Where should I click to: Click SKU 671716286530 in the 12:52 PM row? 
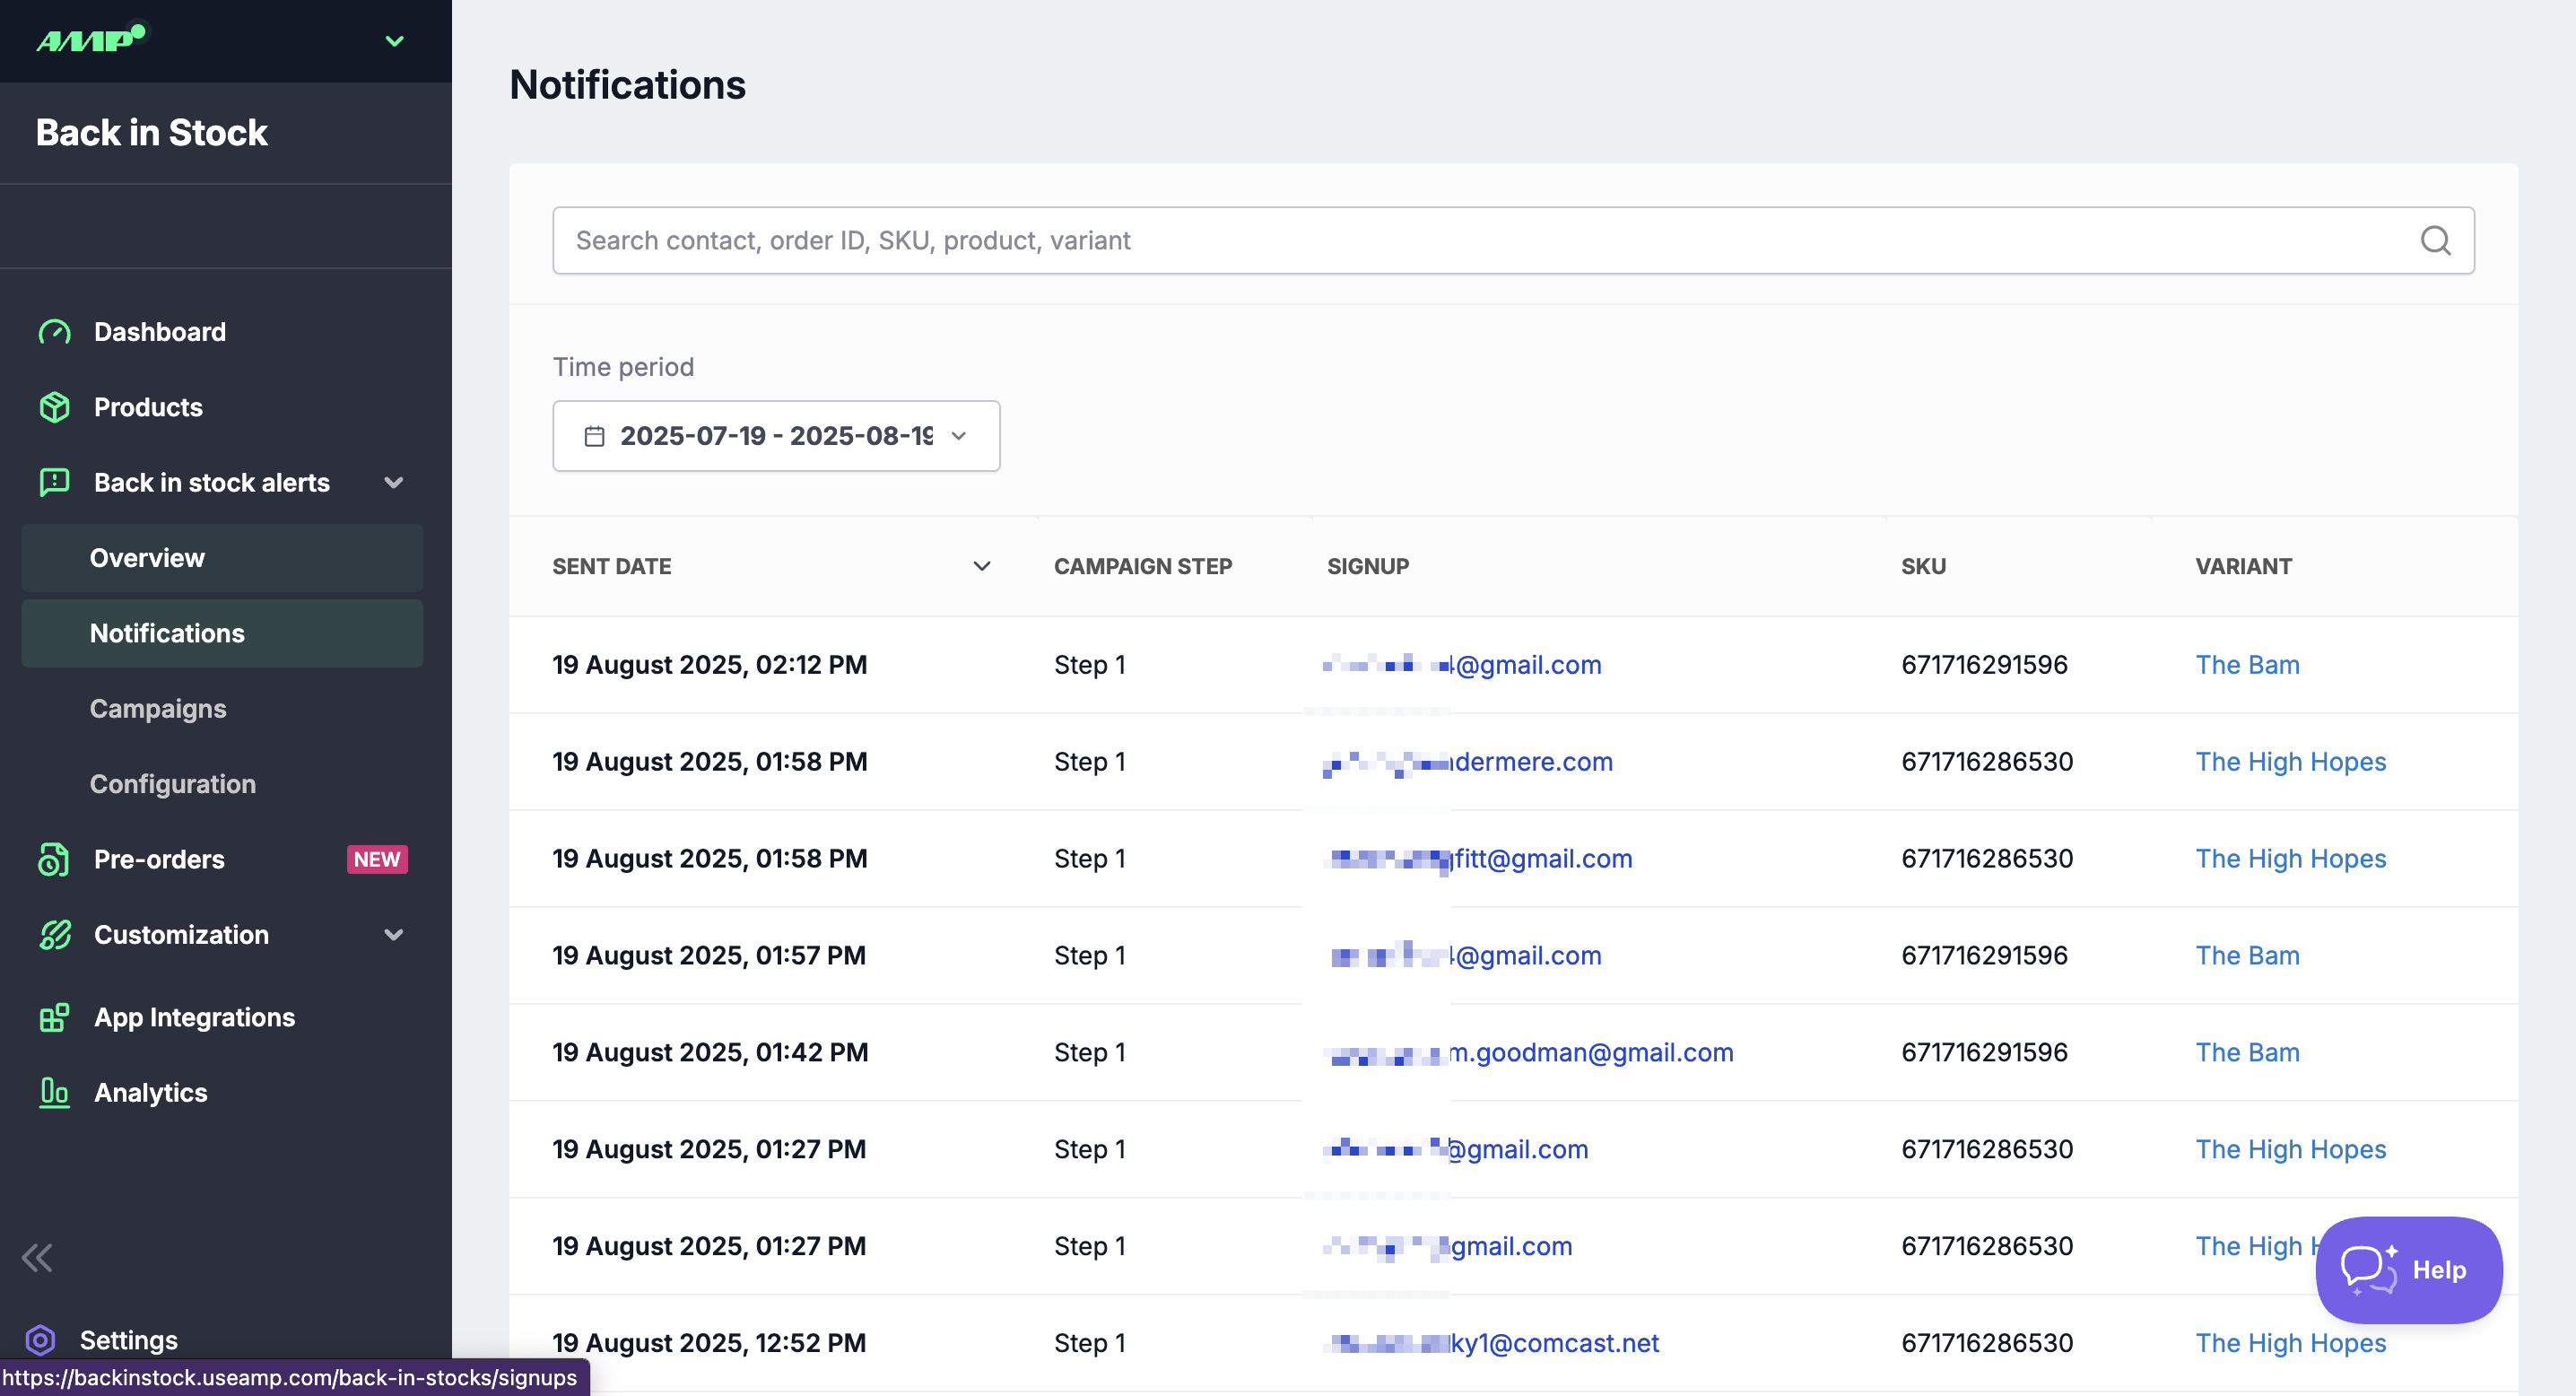pyautogui.click(x=1987, y=1343)
